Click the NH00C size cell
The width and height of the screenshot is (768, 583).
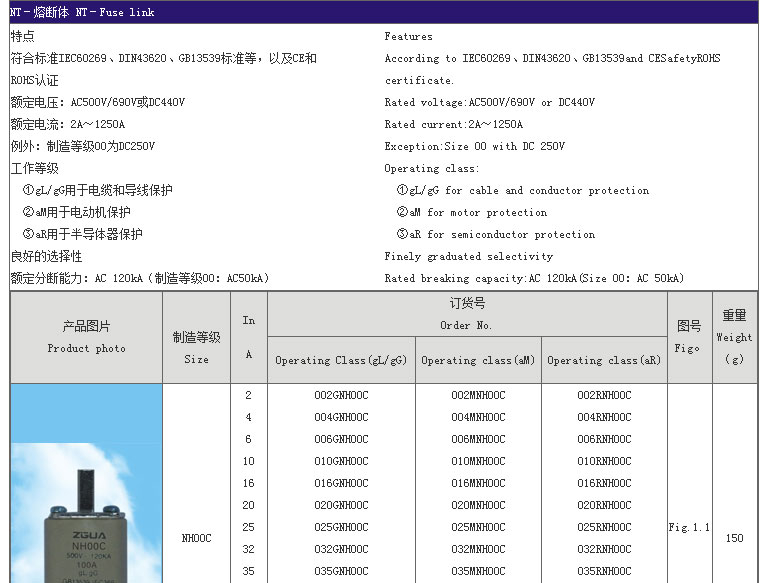(x=196, y=538)
